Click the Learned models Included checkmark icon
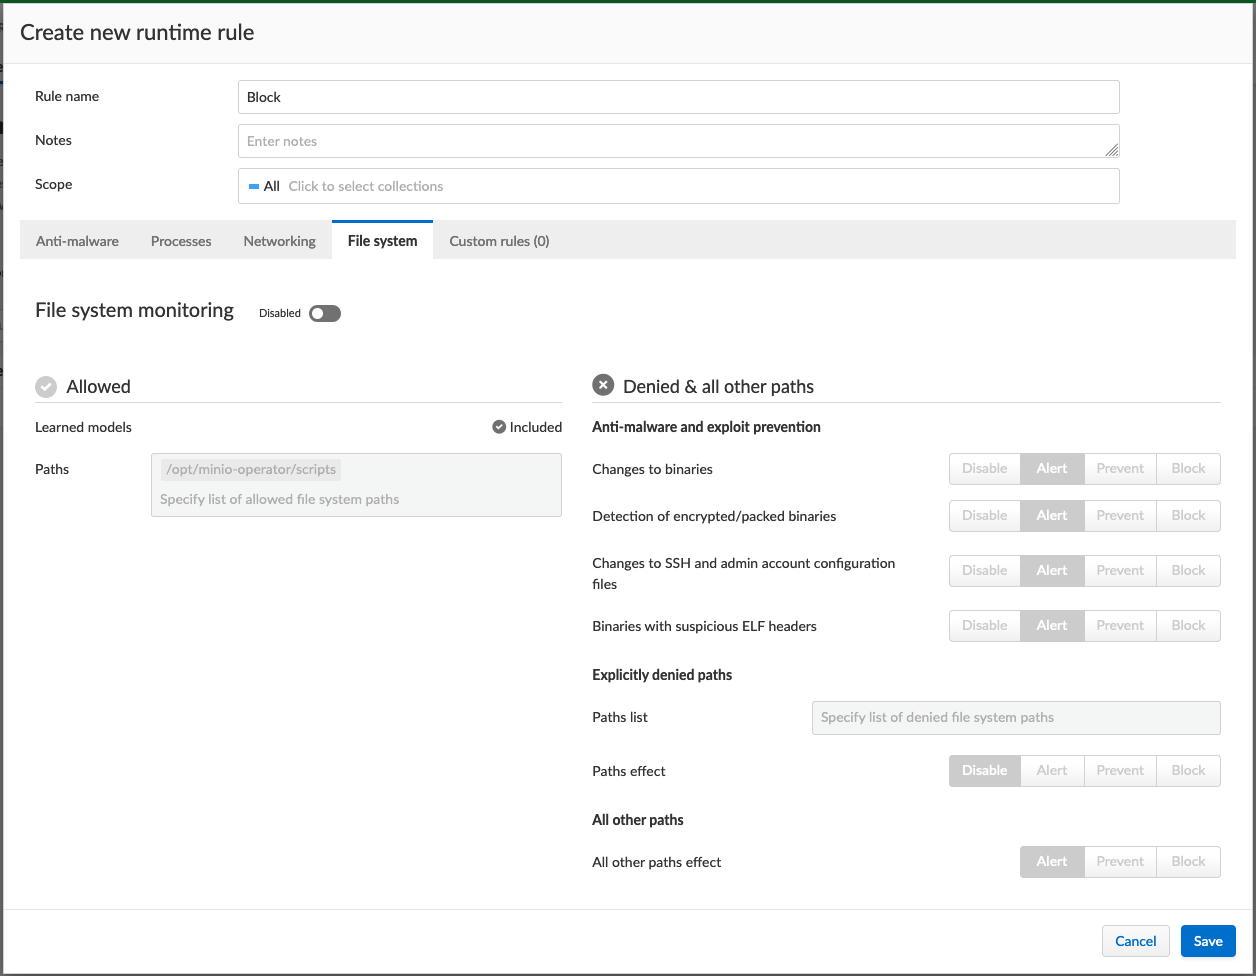The image size is (1256, 976). 499,427
